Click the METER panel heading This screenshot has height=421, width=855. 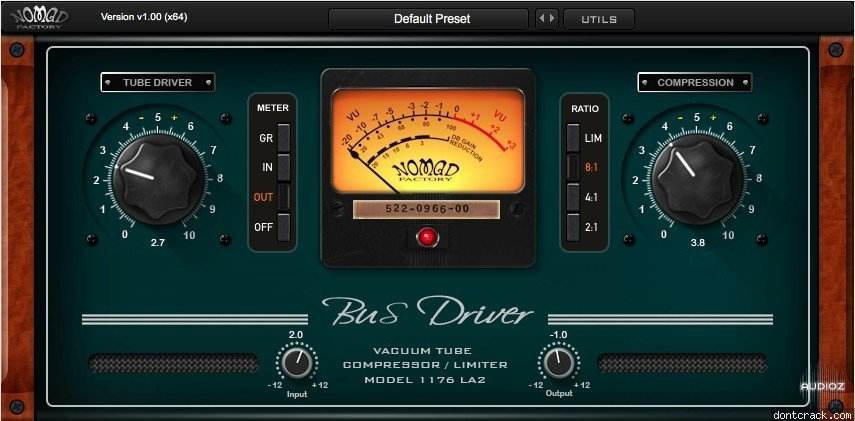tap(273, 108)
